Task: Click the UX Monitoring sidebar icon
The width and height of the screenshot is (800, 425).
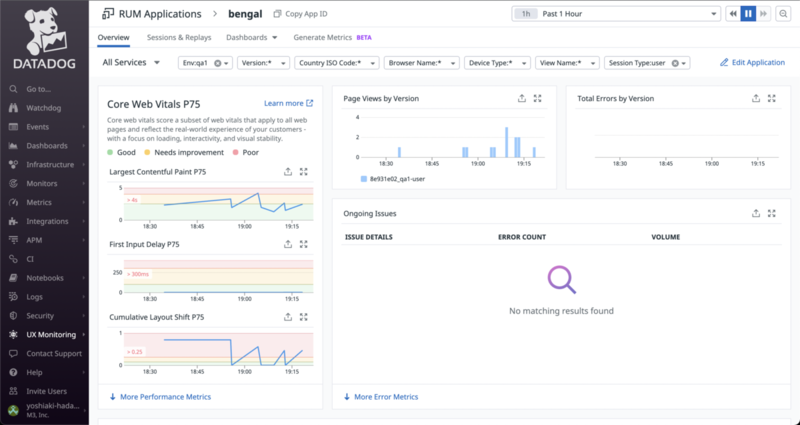Action: click(x=13, y=334)
